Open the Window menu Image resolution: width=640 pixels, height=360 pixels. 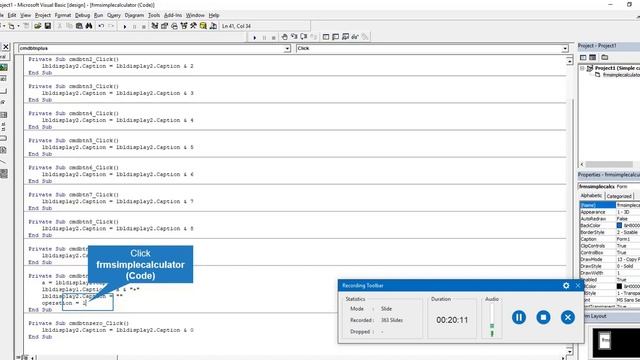[195, 15]
